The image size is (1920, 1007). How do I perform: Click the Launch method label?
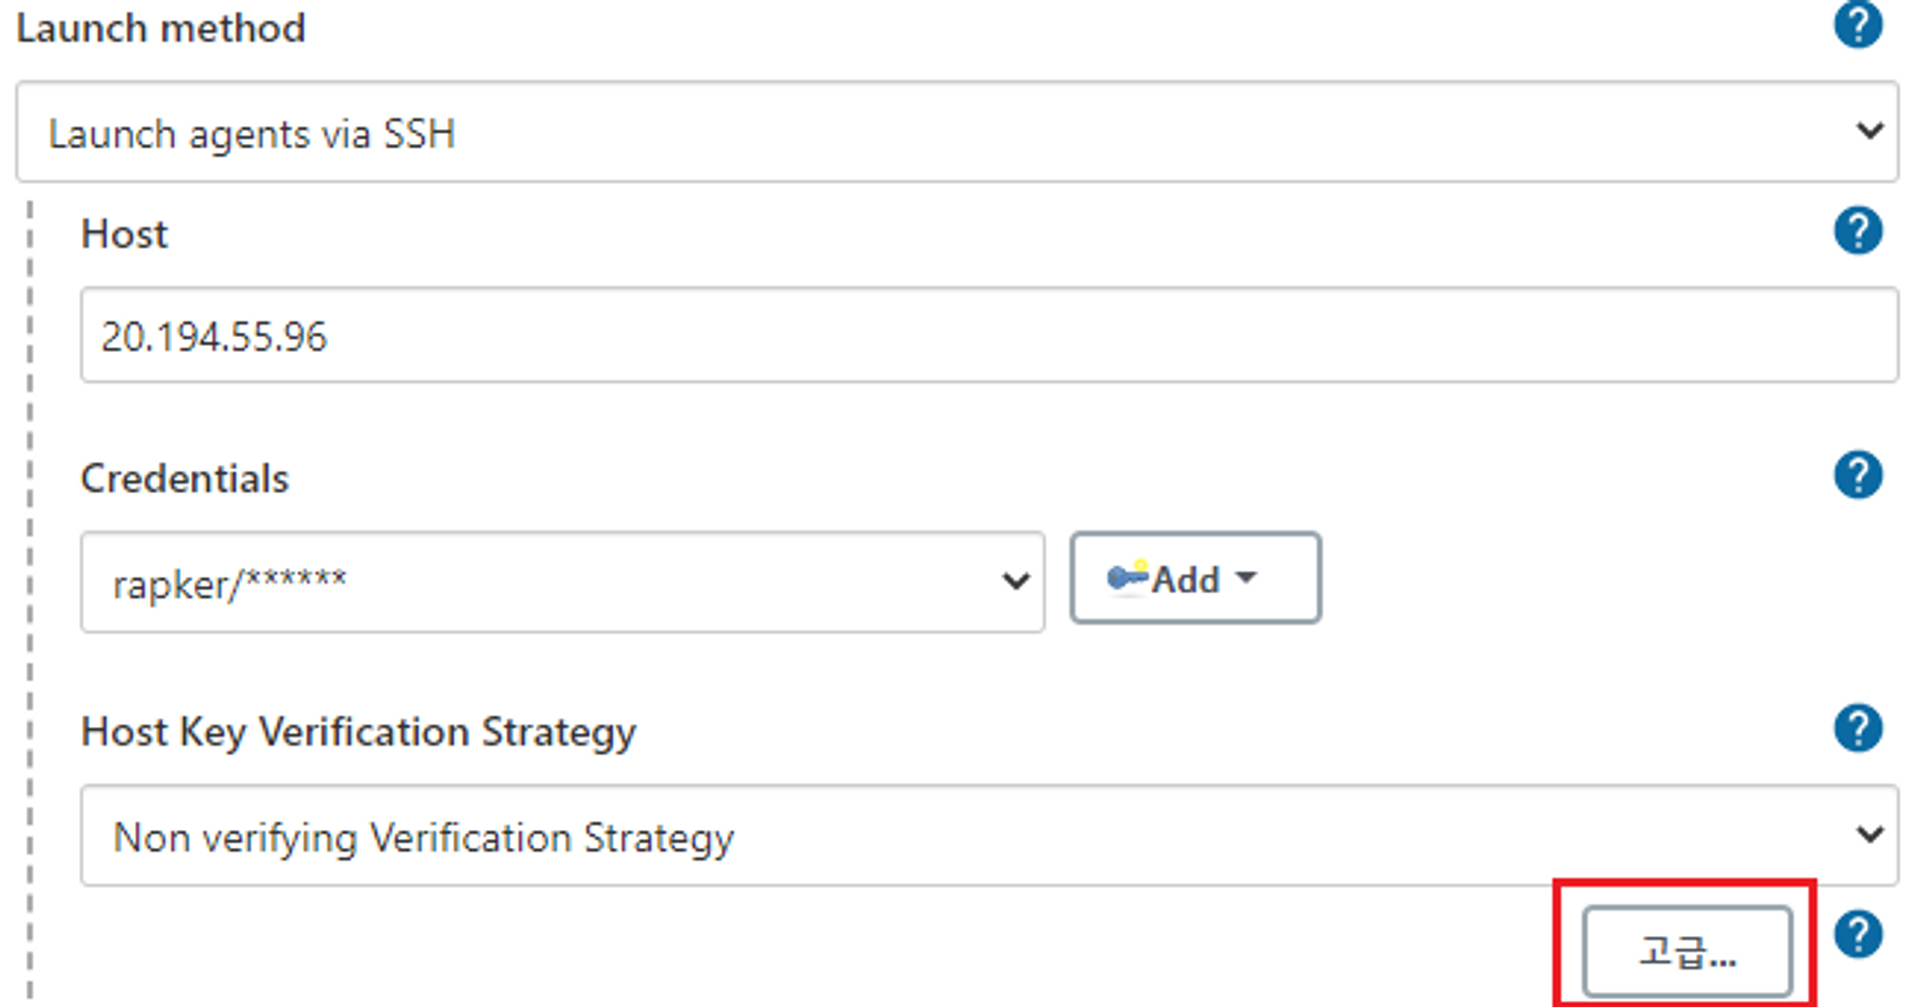161,28
